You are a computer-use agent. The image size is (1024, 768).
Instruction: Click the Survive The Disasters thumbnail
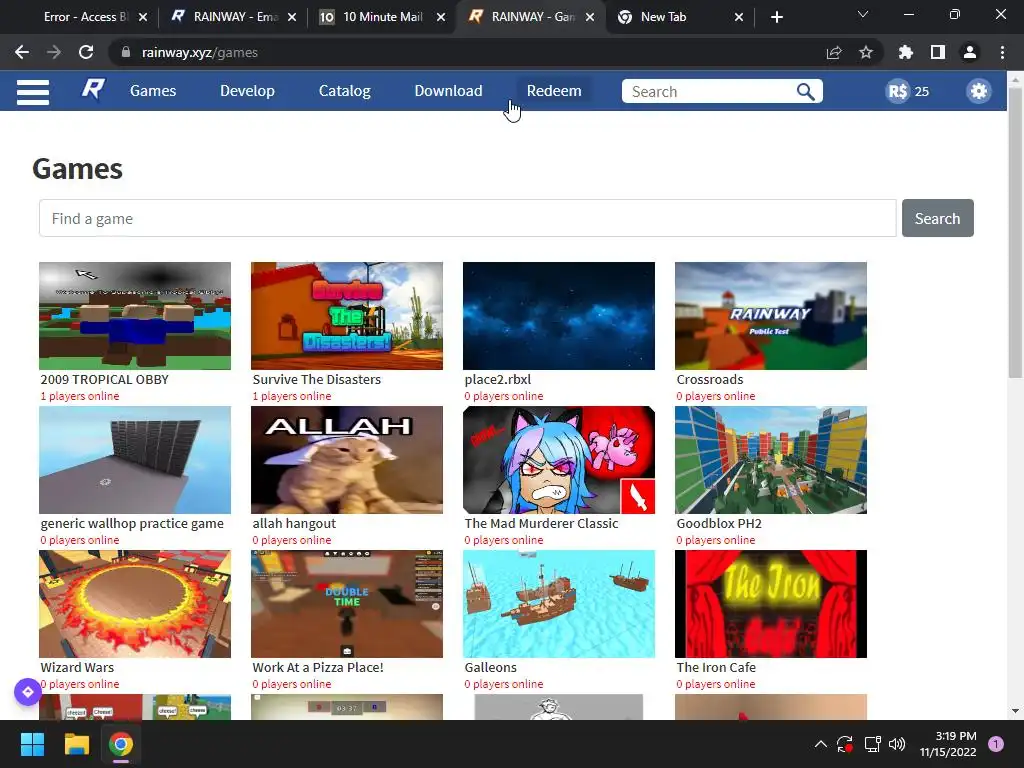347,316
